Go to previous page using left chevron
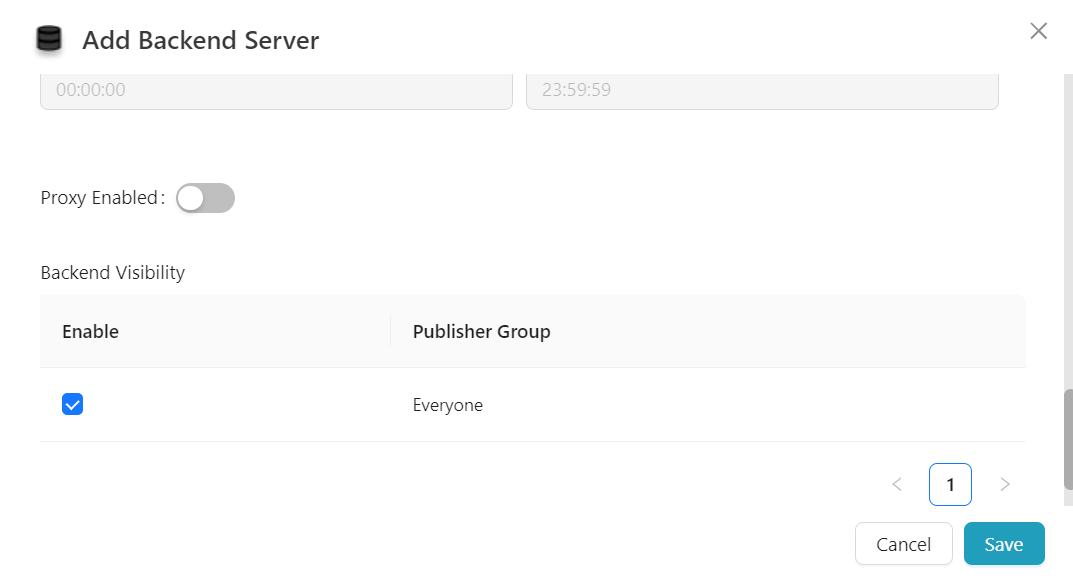1073x587 pixels. pyautogui.click(x=897, y=485)
